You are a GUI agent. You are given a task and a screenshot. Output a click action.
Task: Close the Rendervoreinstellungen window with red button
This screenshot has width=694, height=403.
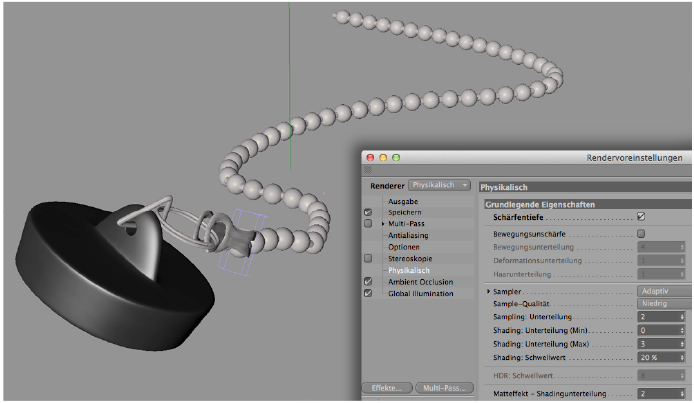pyautogui.click(x=370, y=157)
